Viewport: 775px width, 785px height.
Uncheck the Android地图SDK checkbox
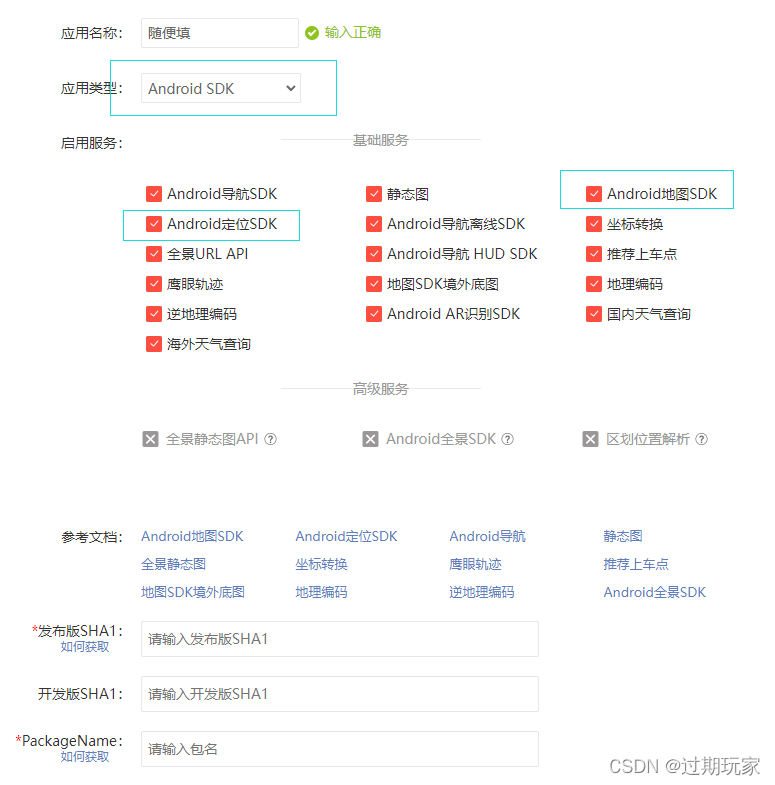[594, 194]
